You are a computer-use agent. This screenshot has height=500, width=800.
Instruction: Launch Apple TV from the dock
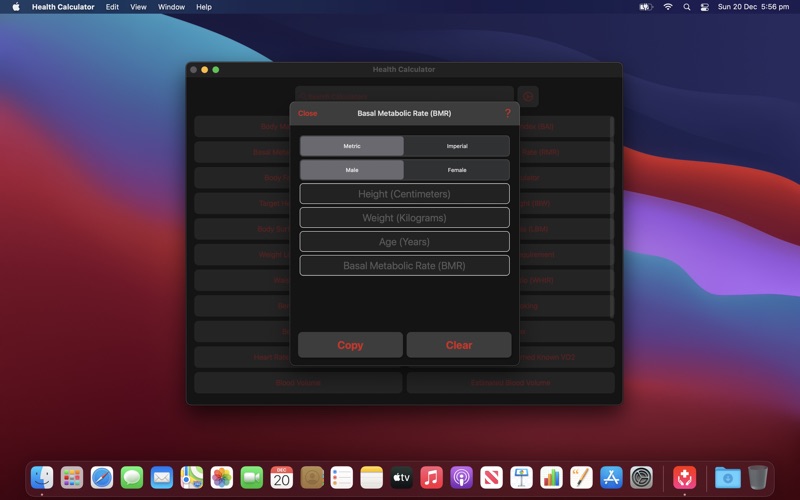click(x=402, y=478)
